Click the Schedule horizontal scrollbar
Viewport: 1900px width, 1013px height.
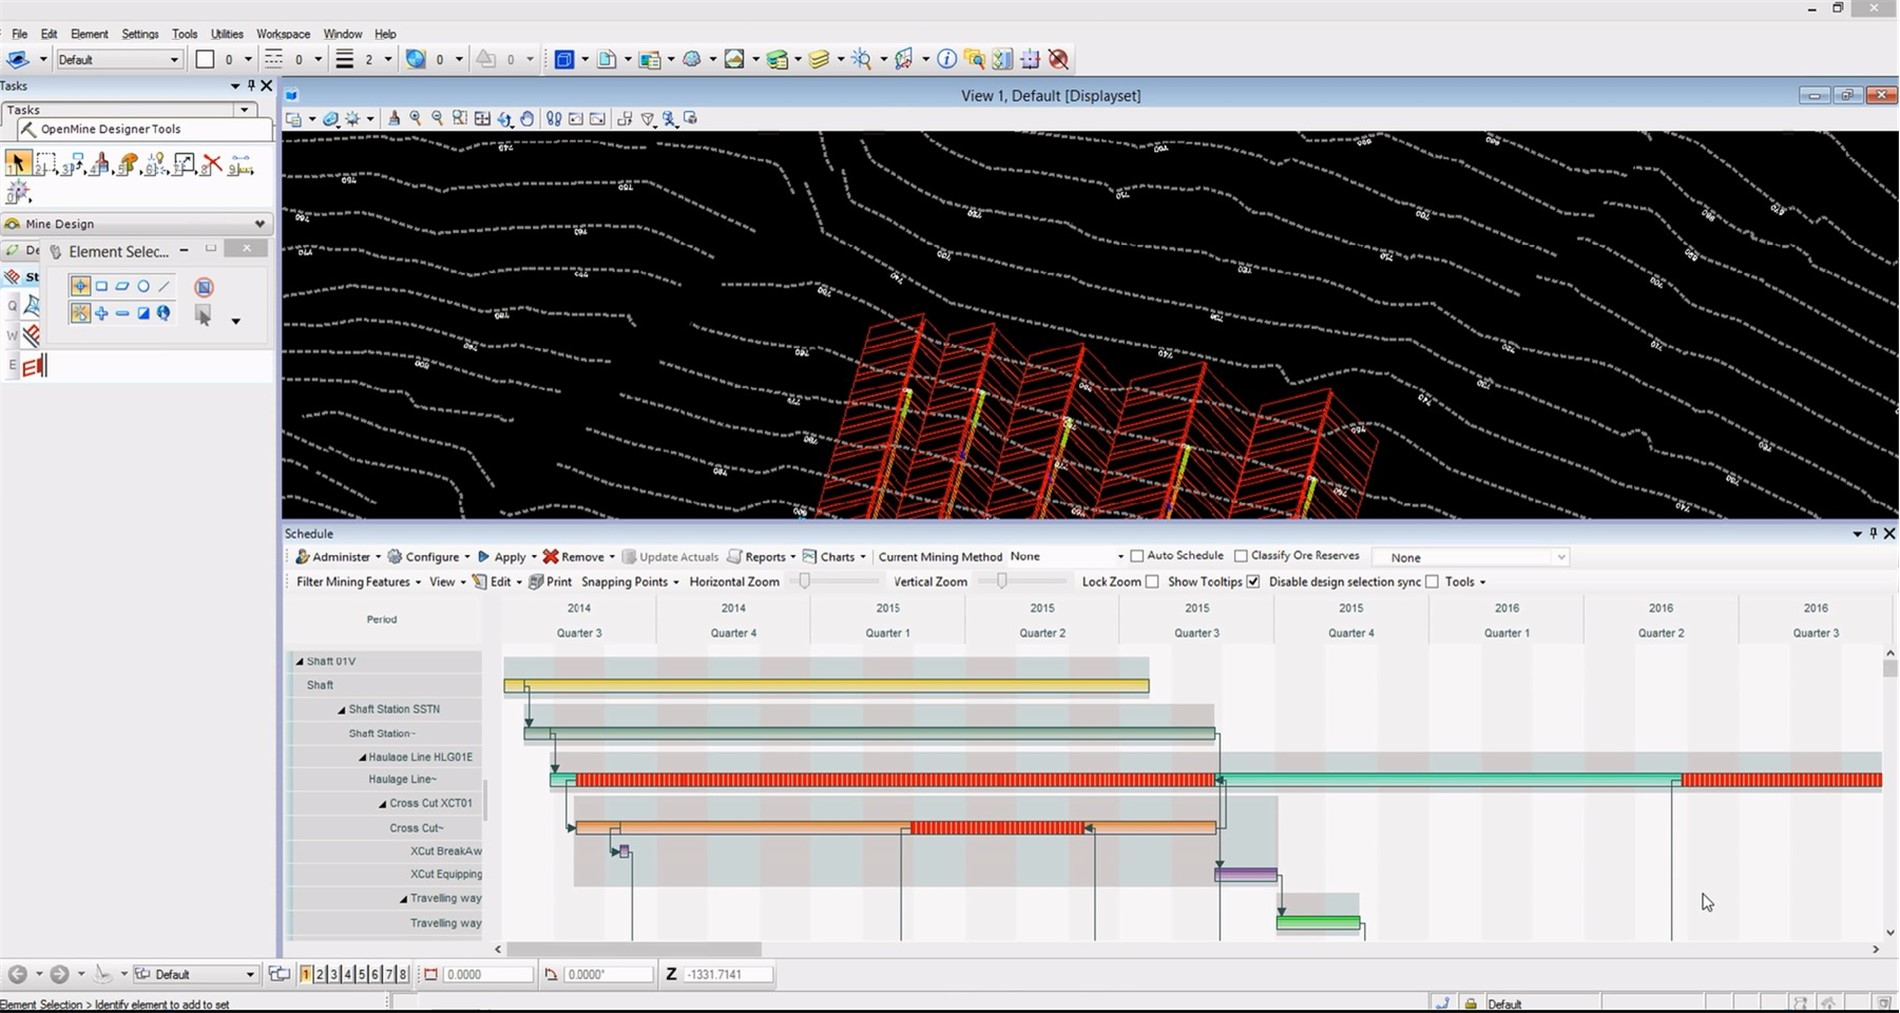[634, 949]
